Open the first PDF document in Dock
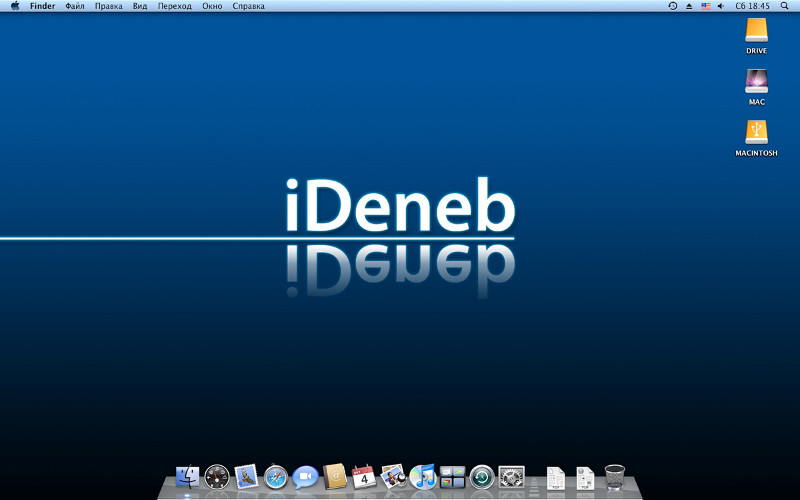This screenshot has width=800, height=500. [x=556, y=479]
